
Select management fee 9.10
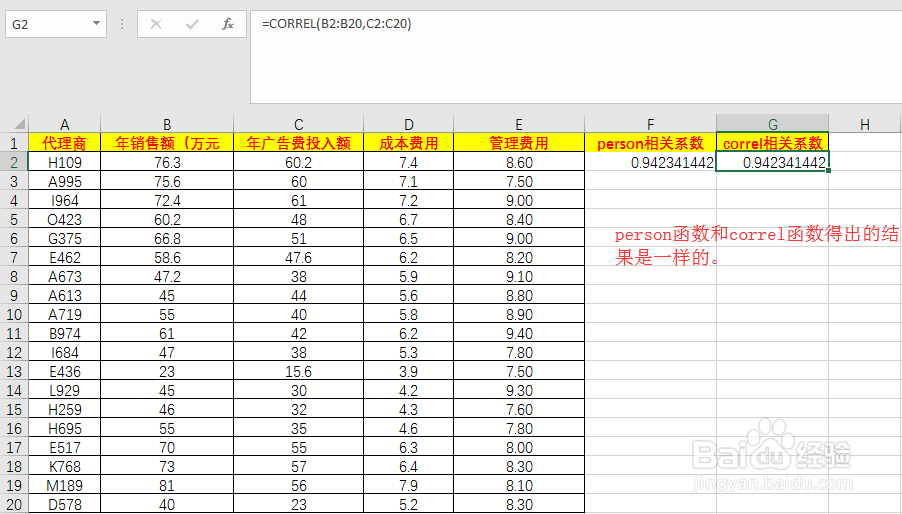(x=519, y=276)
